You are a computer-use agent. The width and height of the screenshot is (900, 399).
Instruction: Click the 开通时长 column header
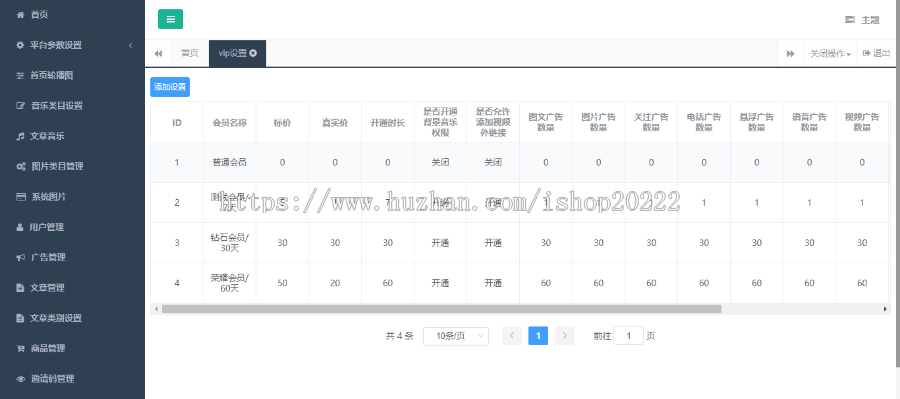[388, 123]
